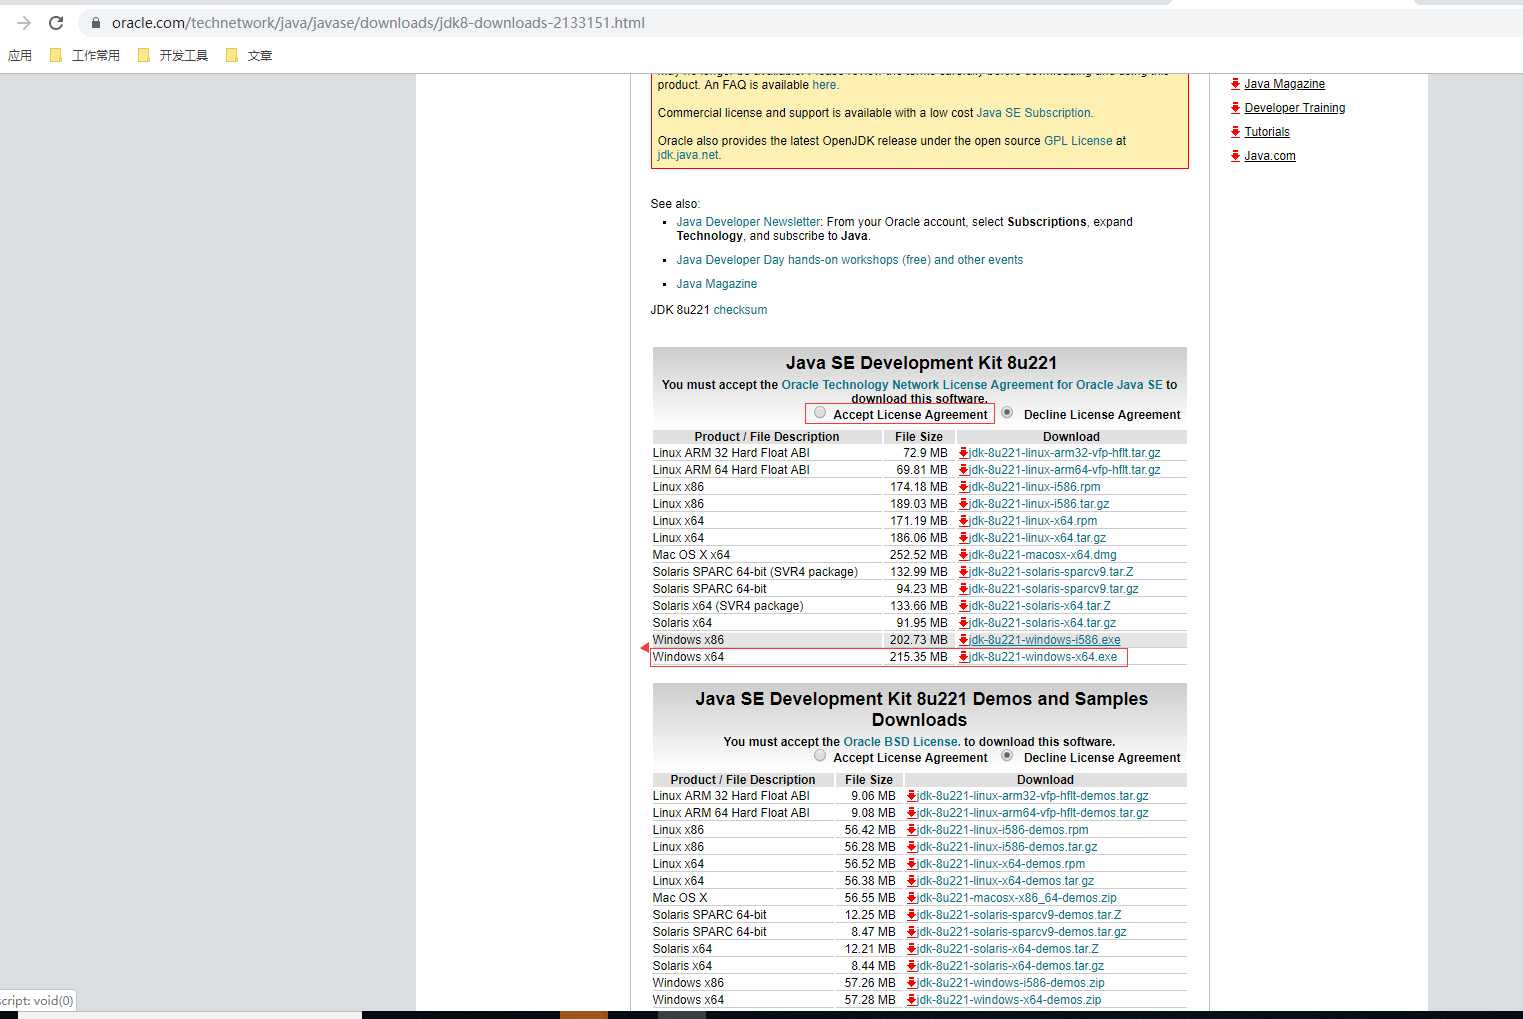Click red arrow icon beside Java.com
The image size is (1523, 1019).
(1236, 156)
